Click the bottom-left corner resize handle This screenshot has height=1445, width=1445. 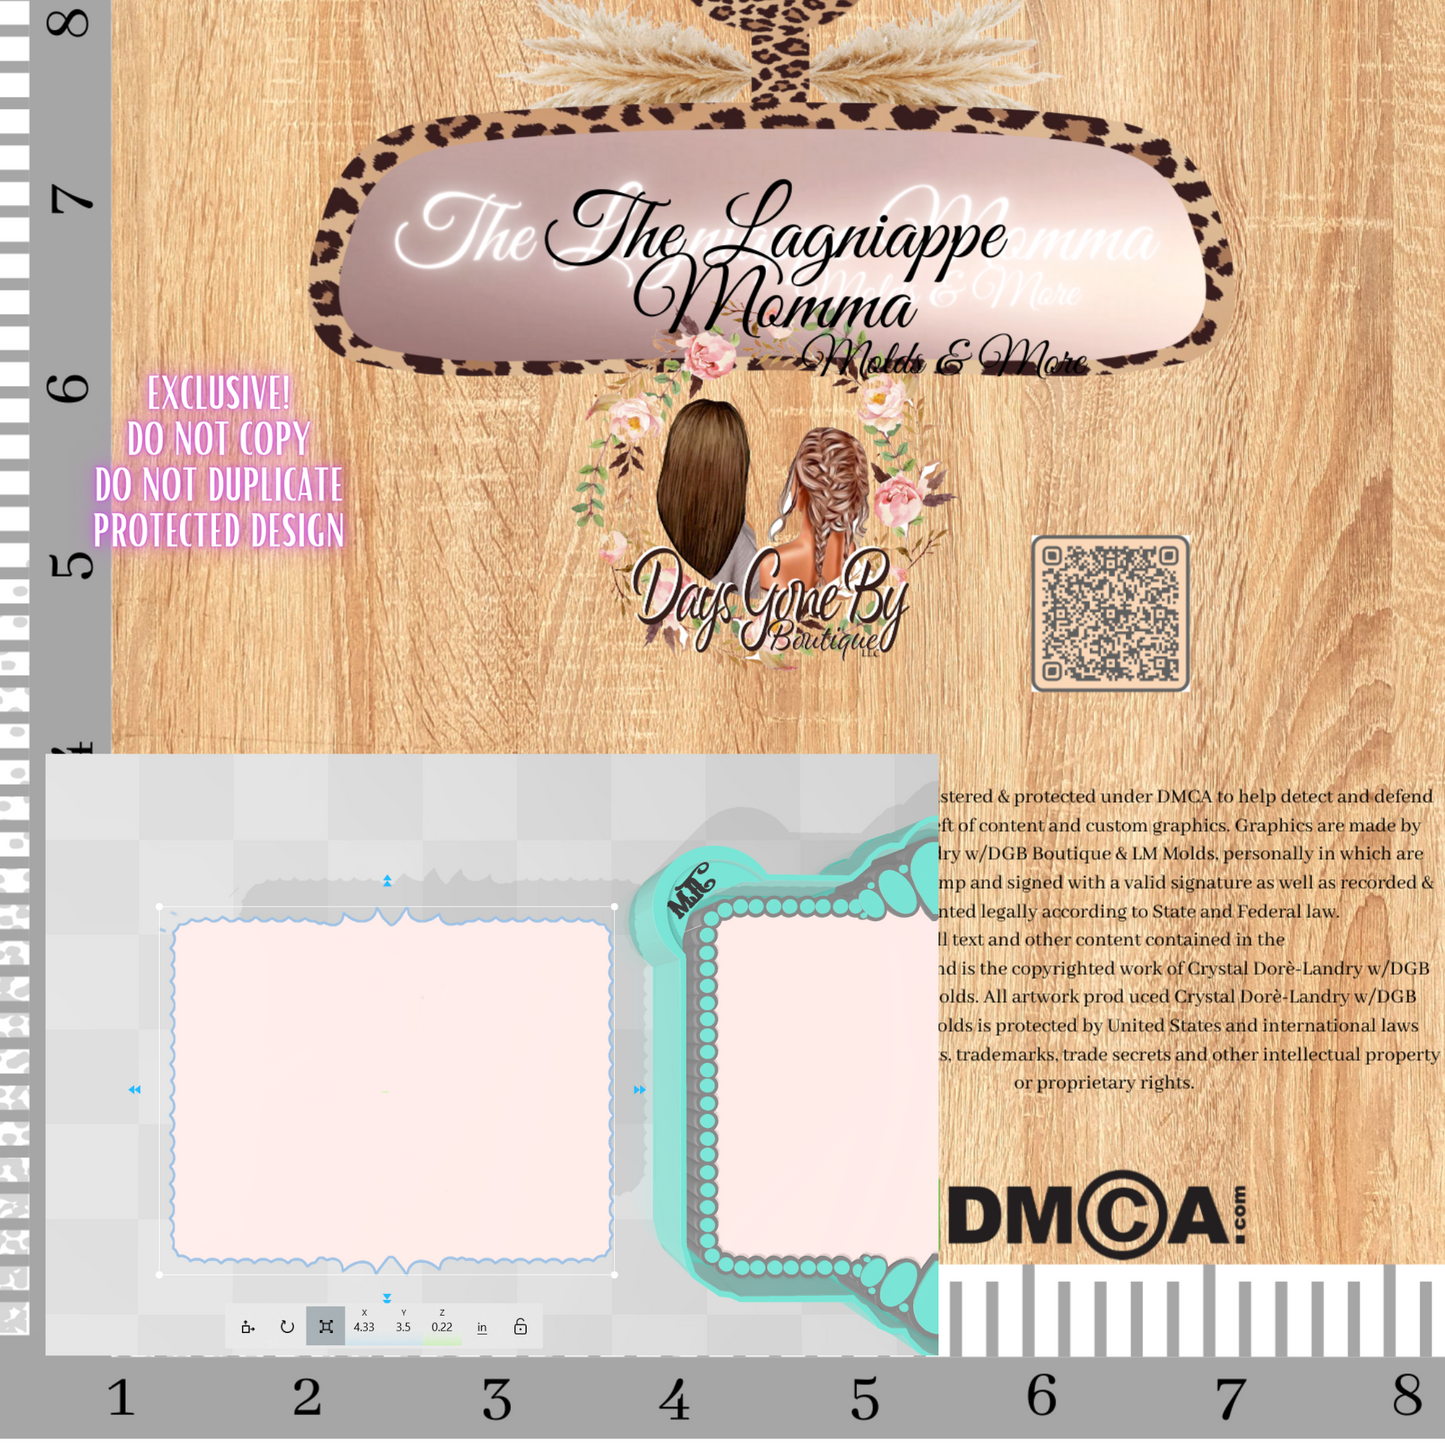point(160,1275)
